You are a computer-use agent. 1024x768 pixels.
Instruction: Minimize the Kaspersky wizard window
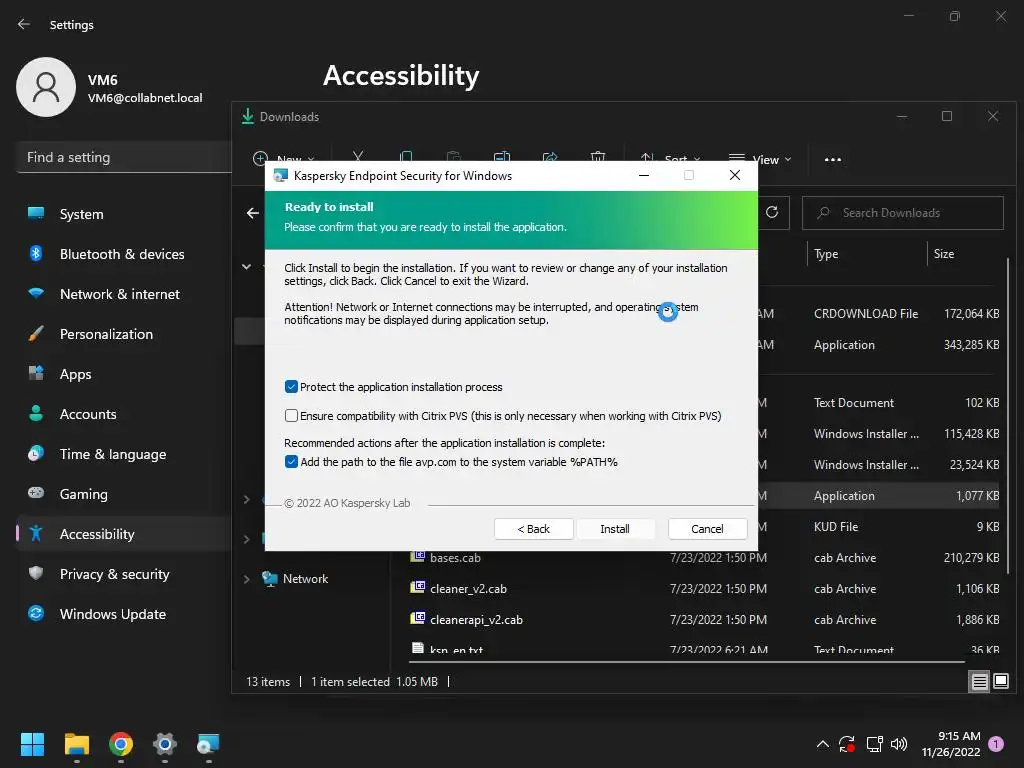pyautogui.click(x=644, y=175)
